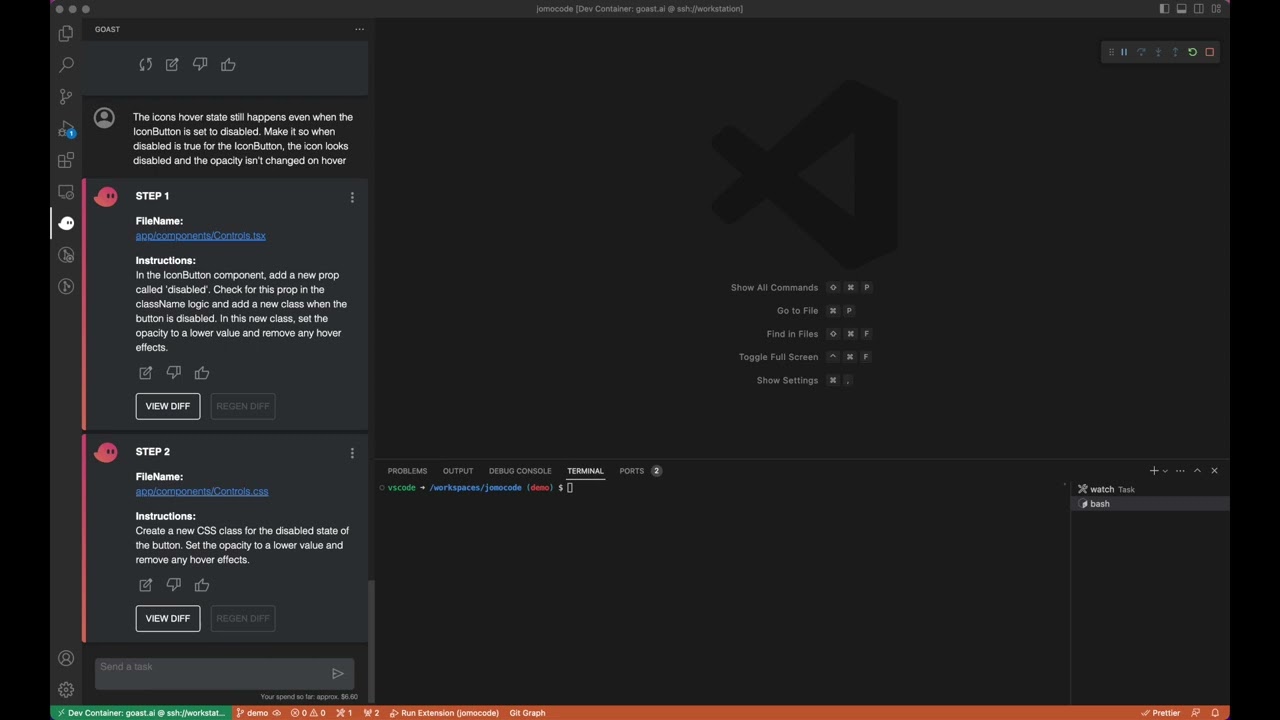The height and width of the screenshot is (720, 1280).
Task: Toggle the bottom panel layout
Action: click(1181, 9)
